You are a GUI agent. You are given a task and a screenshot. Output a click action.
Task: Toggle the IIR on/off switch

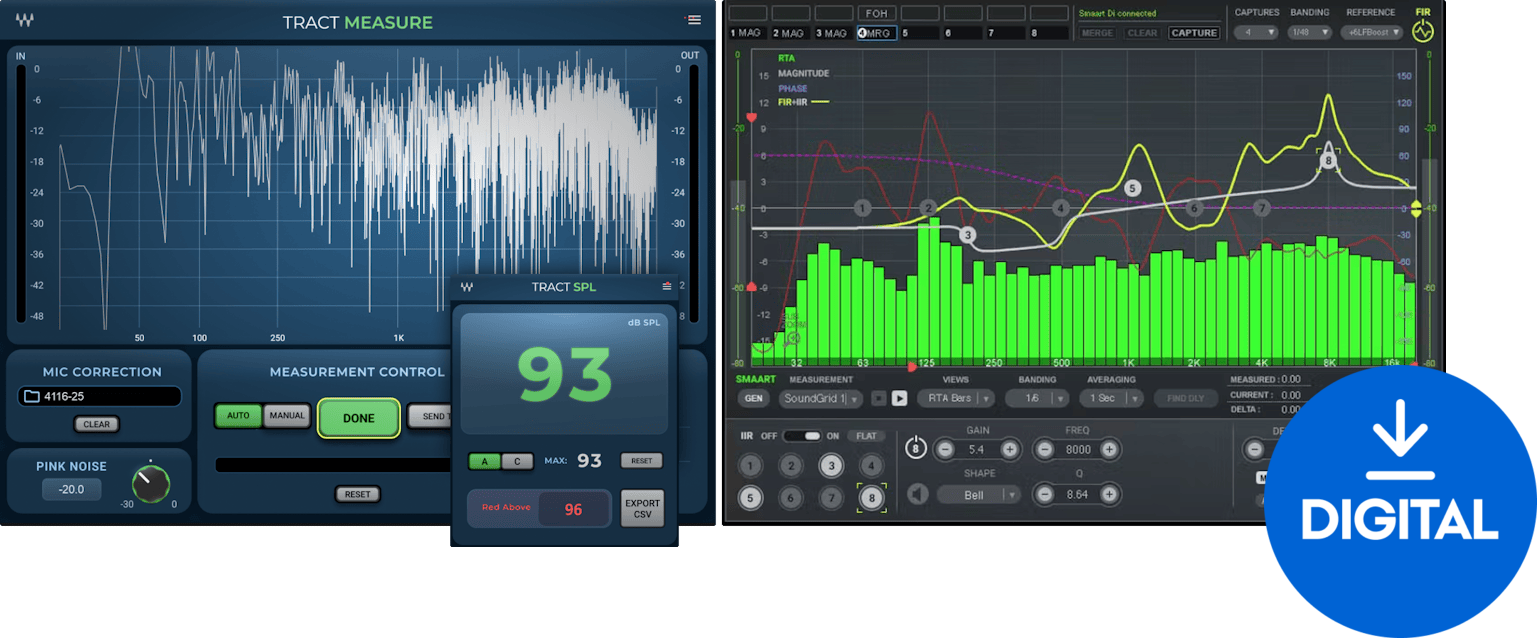point(801,436)
